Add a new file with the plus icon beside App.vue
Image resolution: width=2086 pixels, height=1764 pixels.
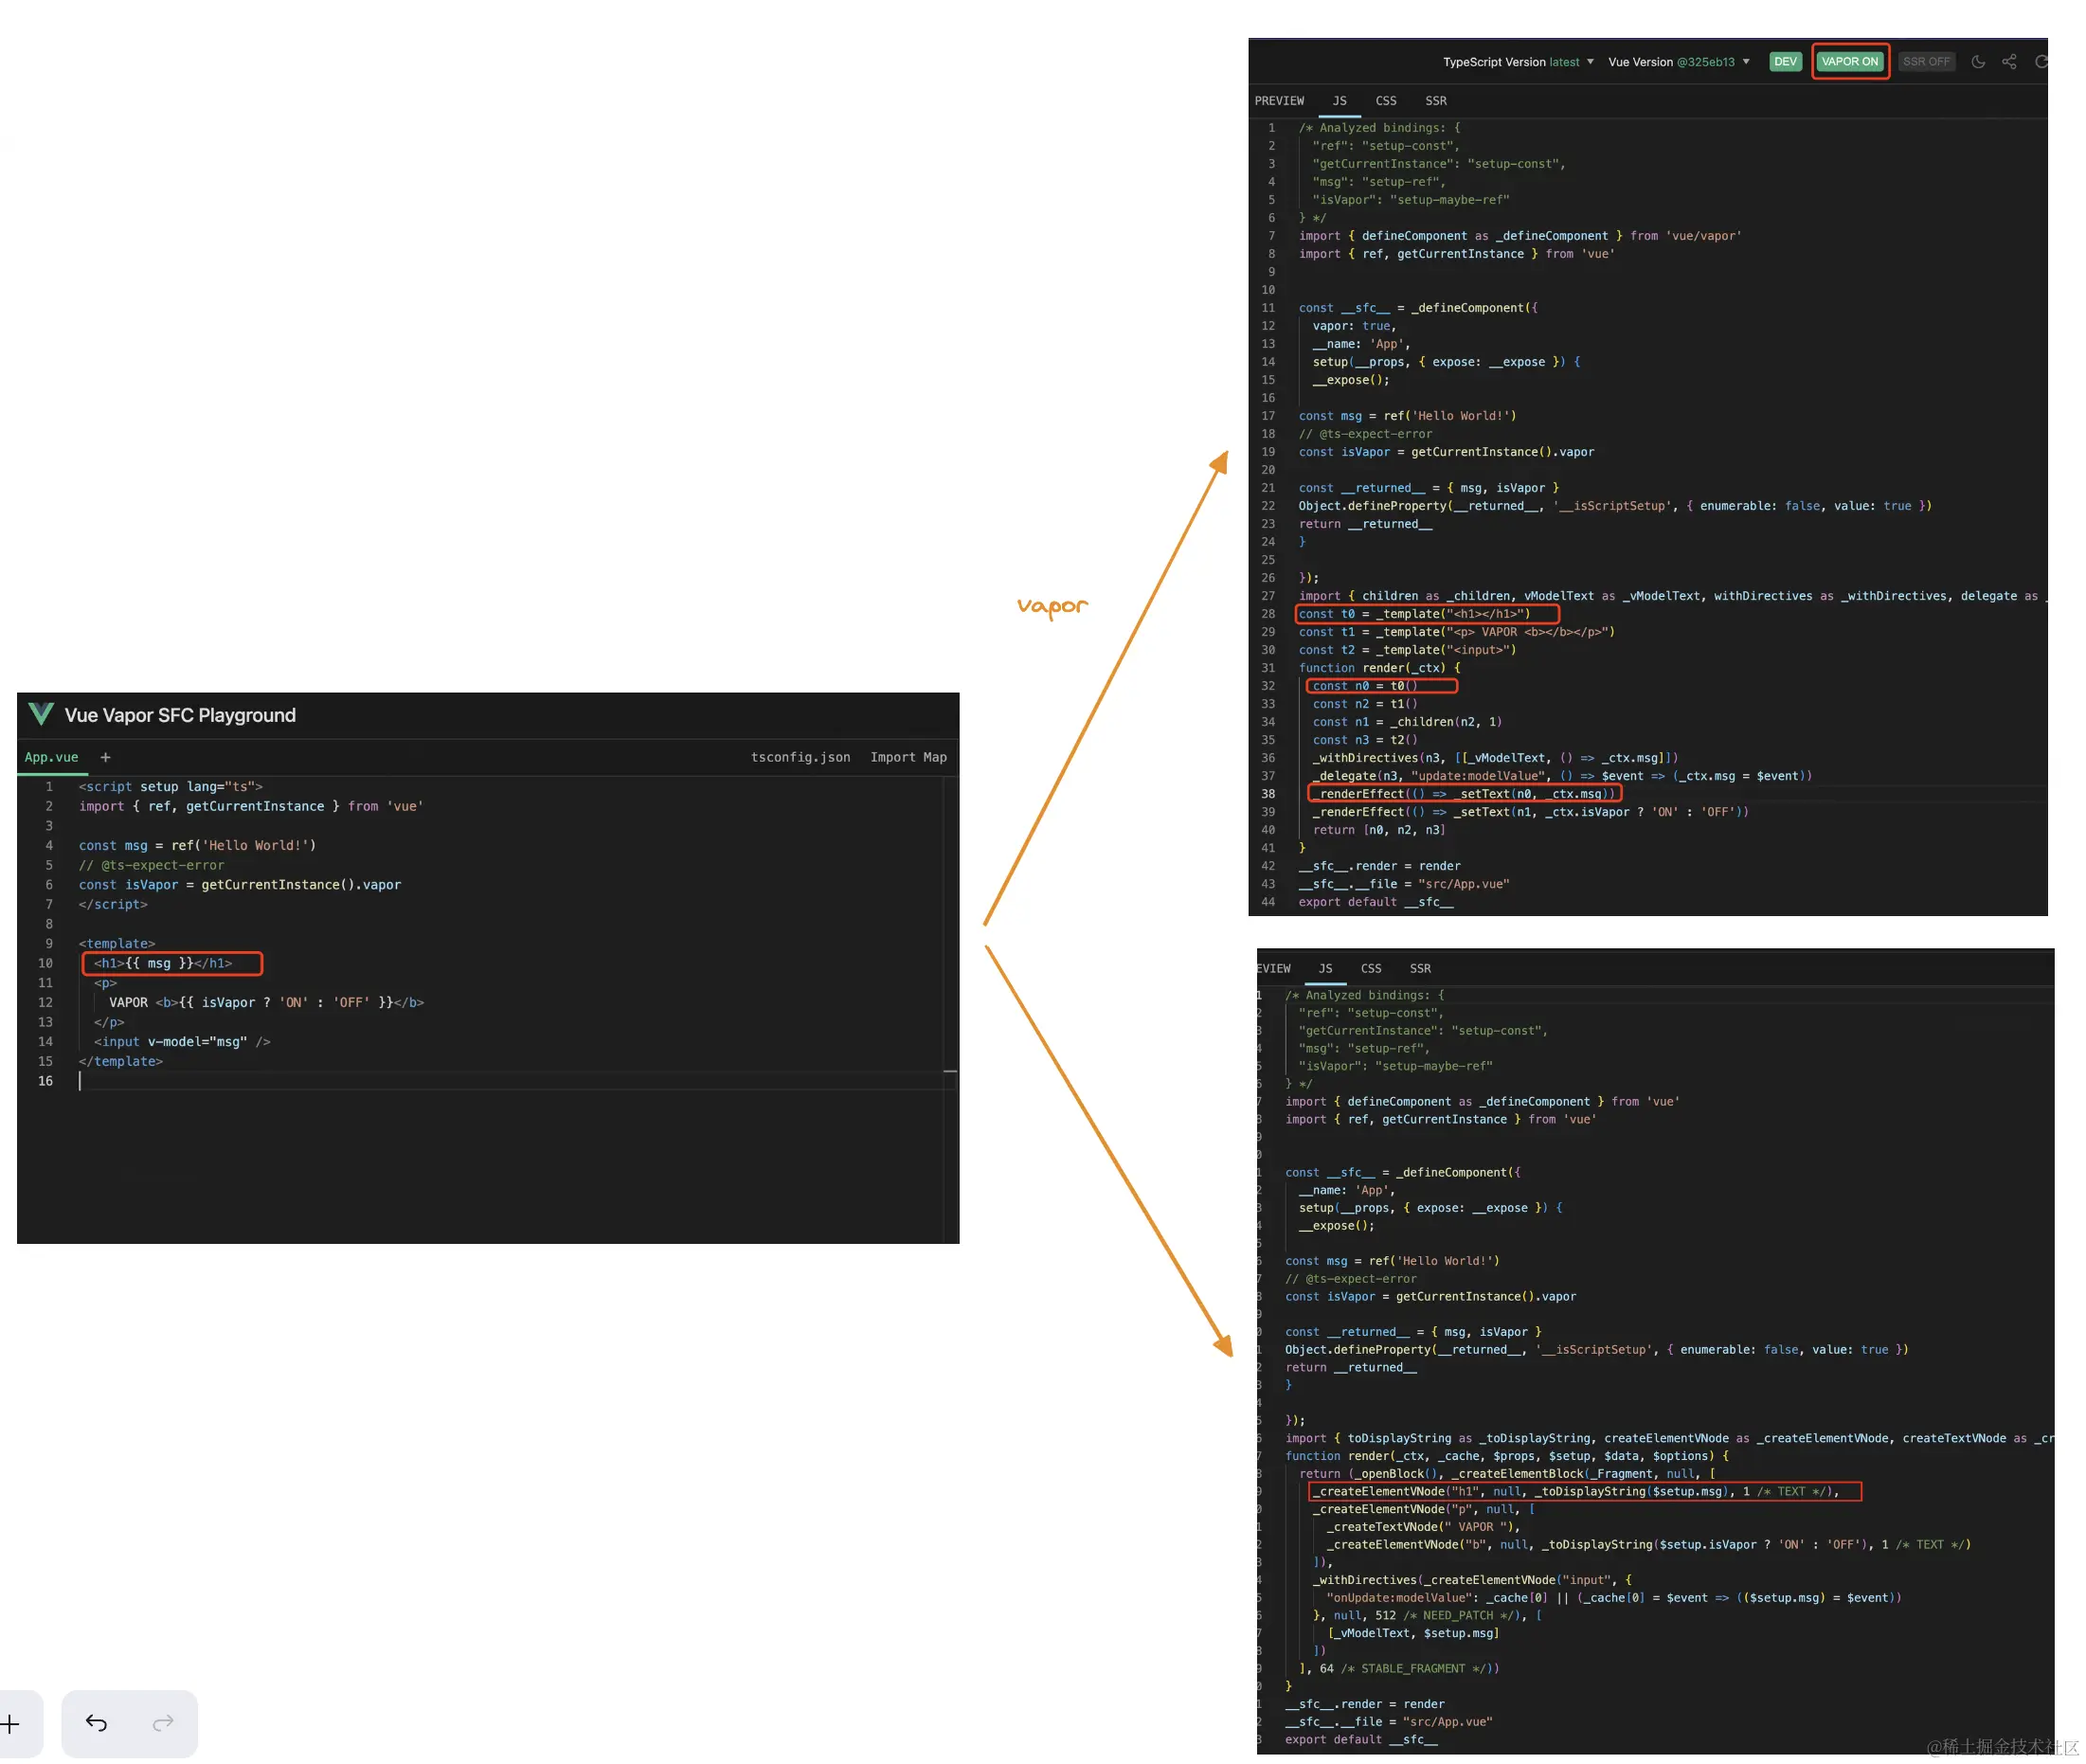(x=105, y=757)
